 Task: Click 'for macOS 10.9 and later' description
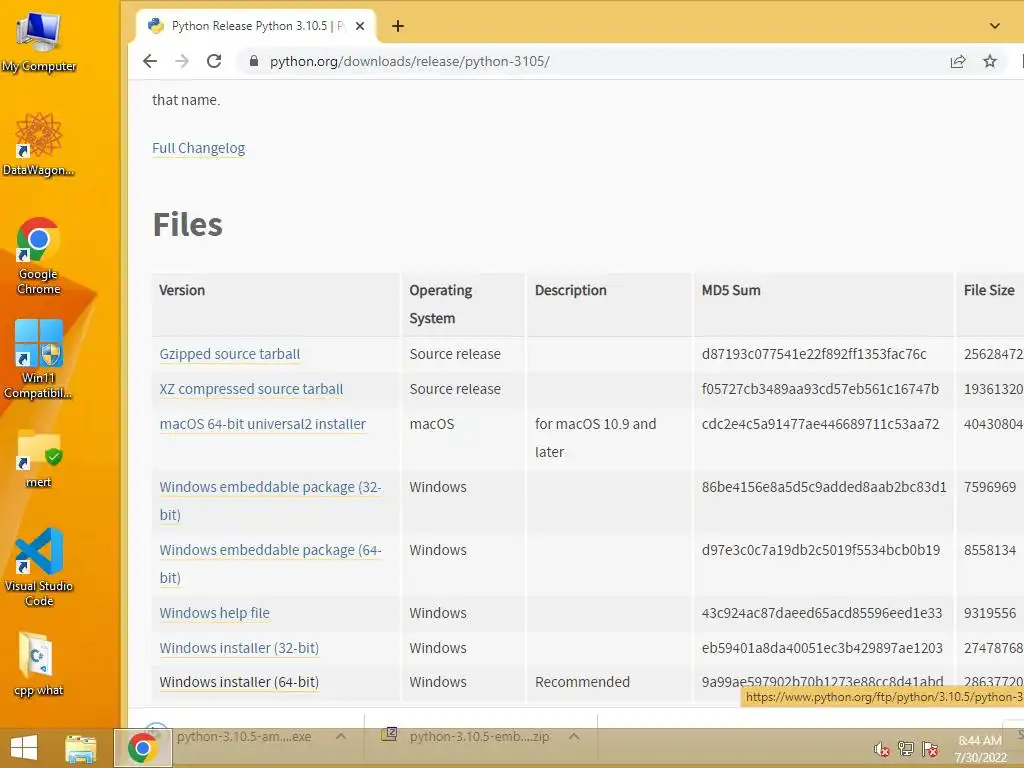coord(596,438)
